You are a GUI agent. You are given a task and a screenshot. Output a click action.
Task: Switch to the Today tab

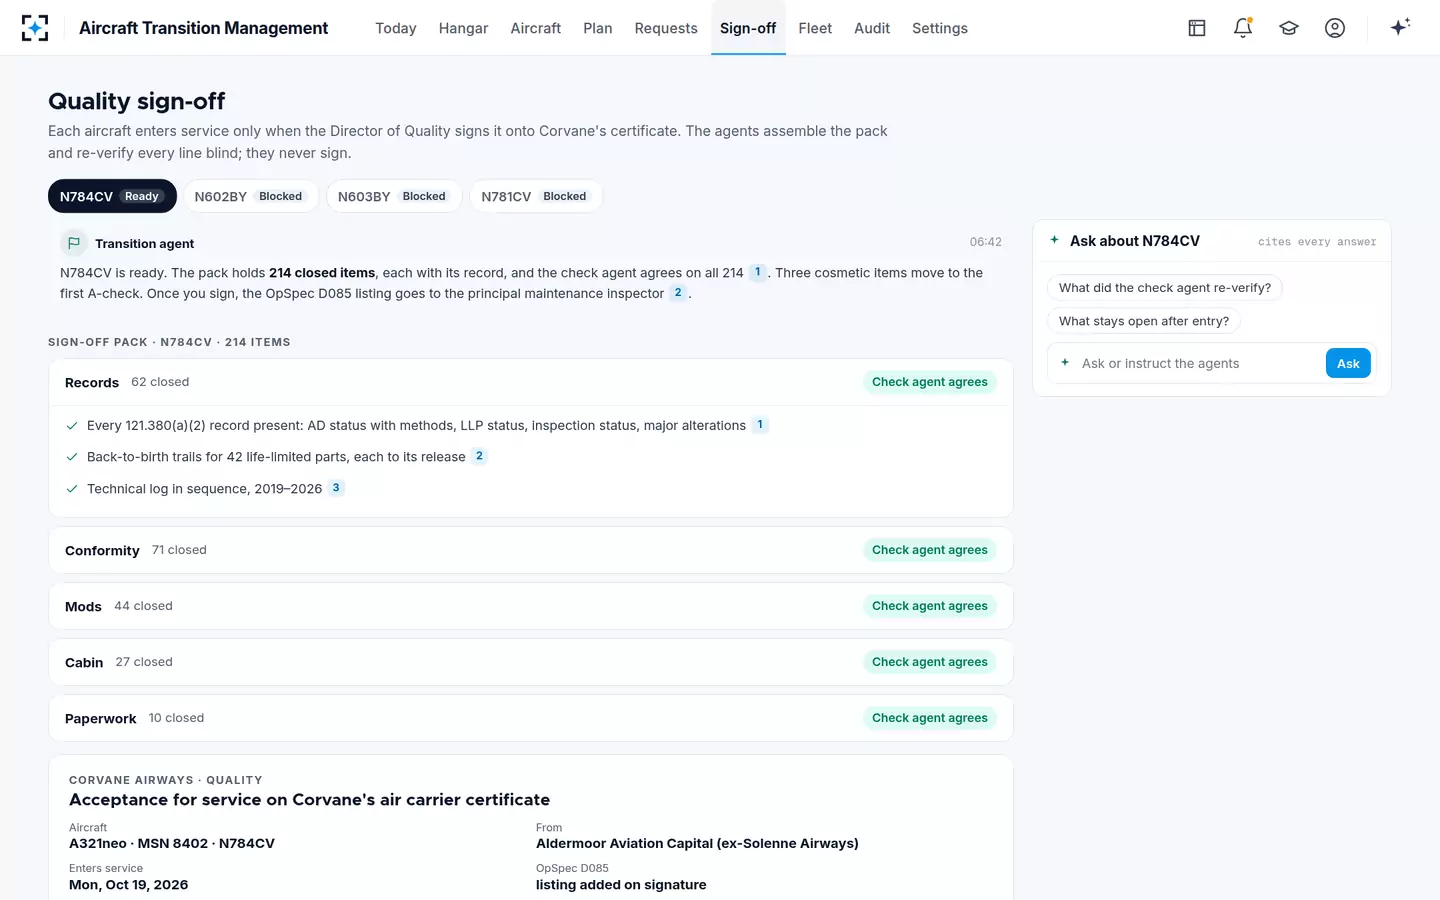[396, 28]
